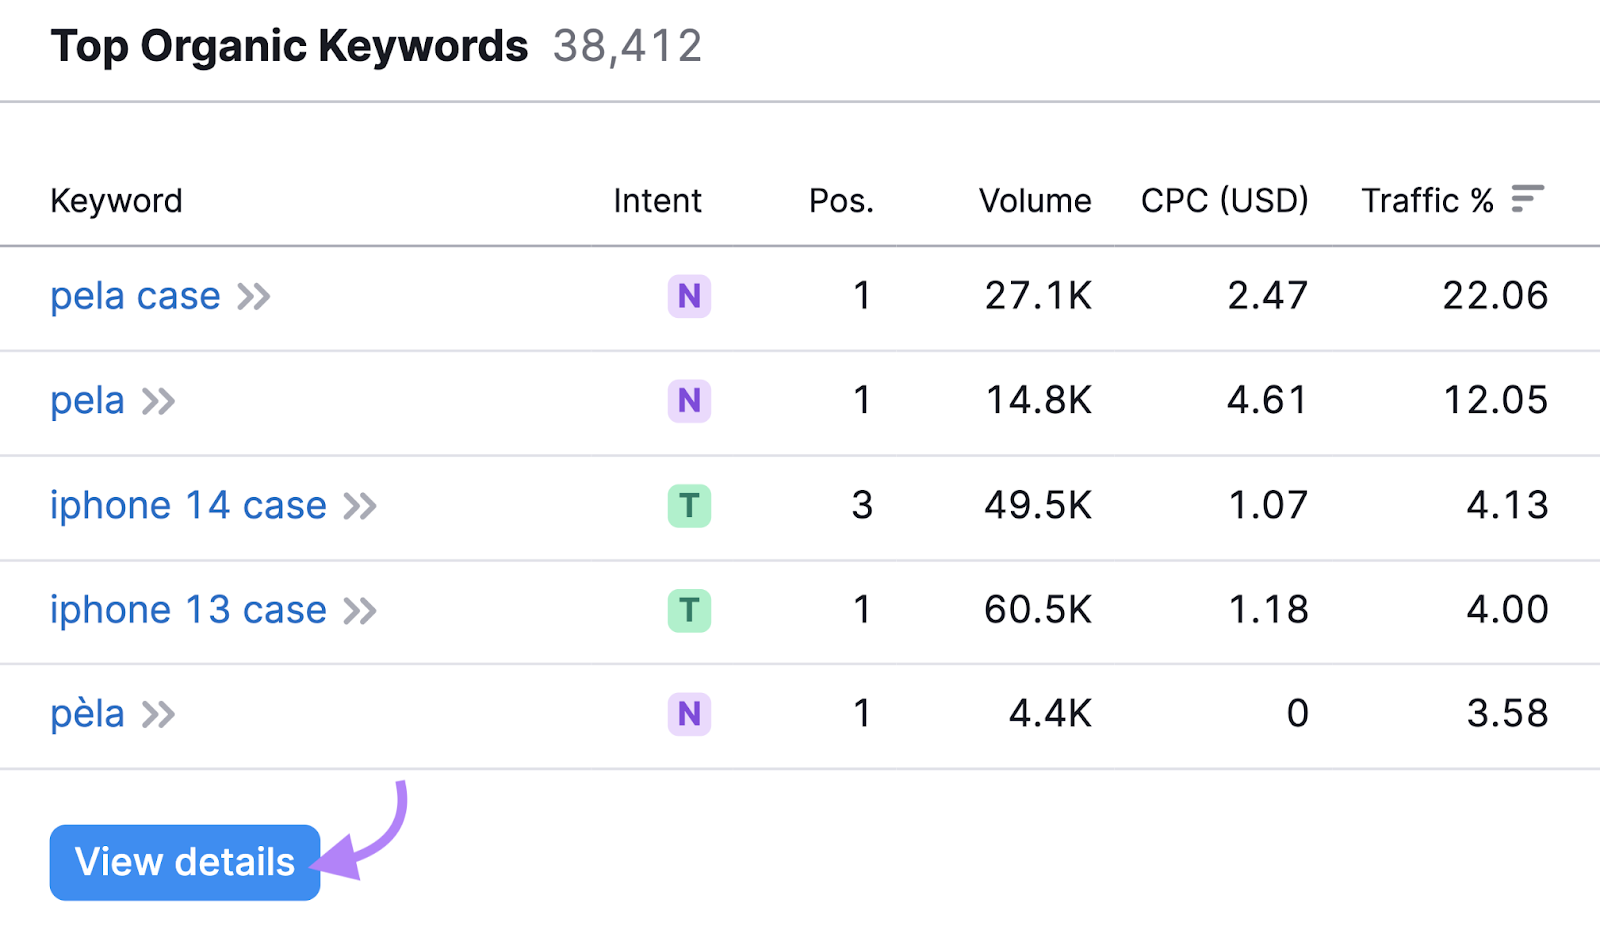The width and height of the screenshot is (1600, 950).
Task: Click double-chevron icon next to 'iphone 14 case'
Action: (360, 506)
